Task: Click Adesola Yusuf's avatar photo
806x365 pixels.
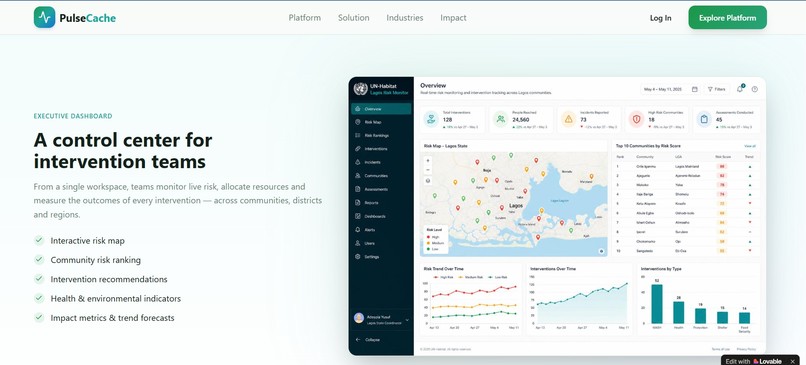Action: coord(359,318)
